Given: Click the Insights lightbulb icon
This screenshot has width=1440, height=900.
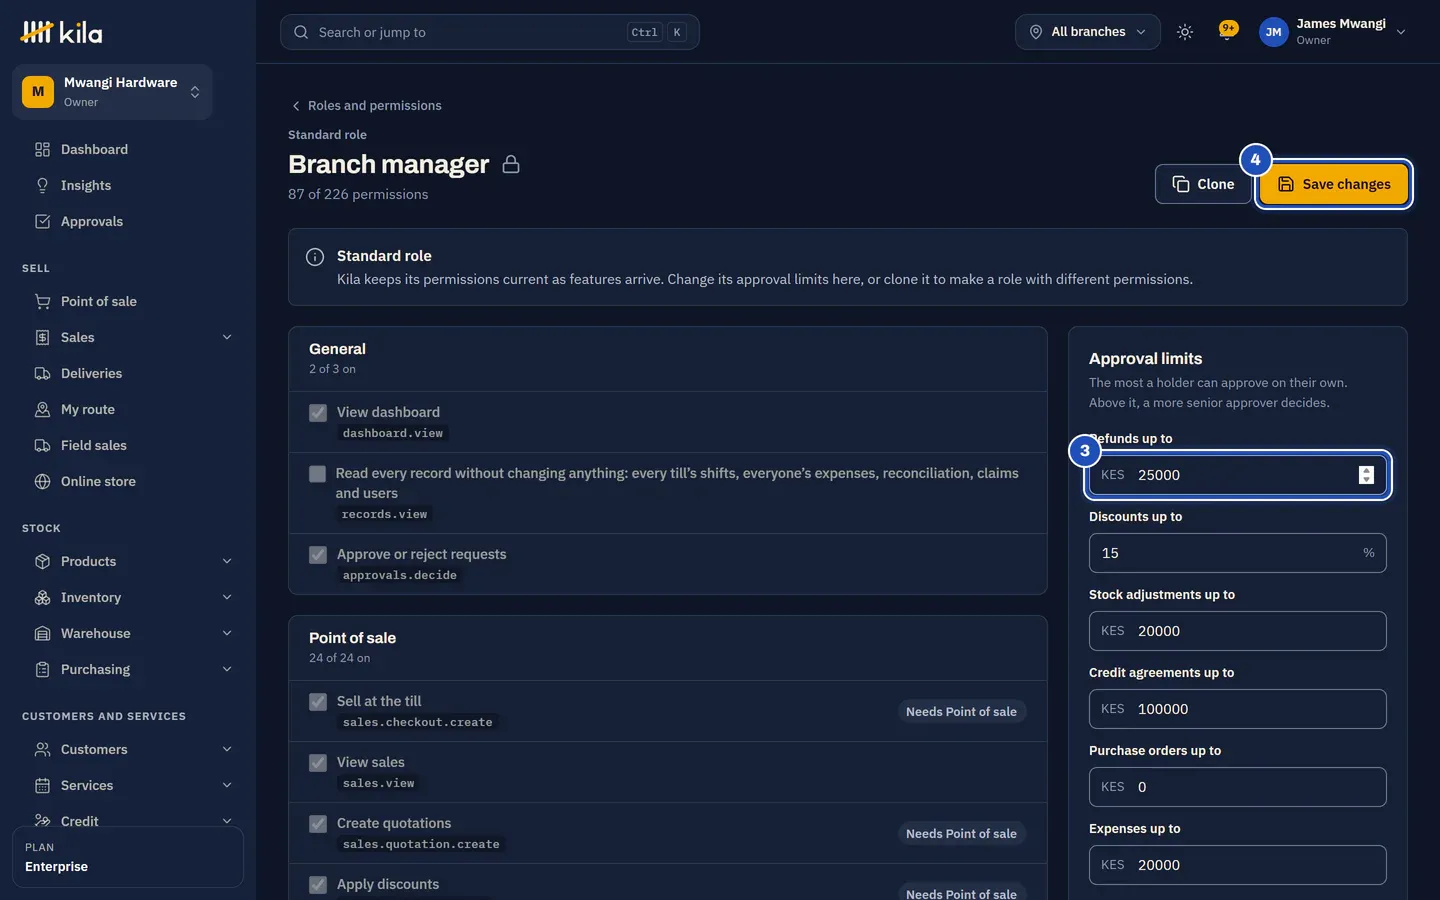Looking at the screenshot, I should pyautogui.click(x=42, y=185).
